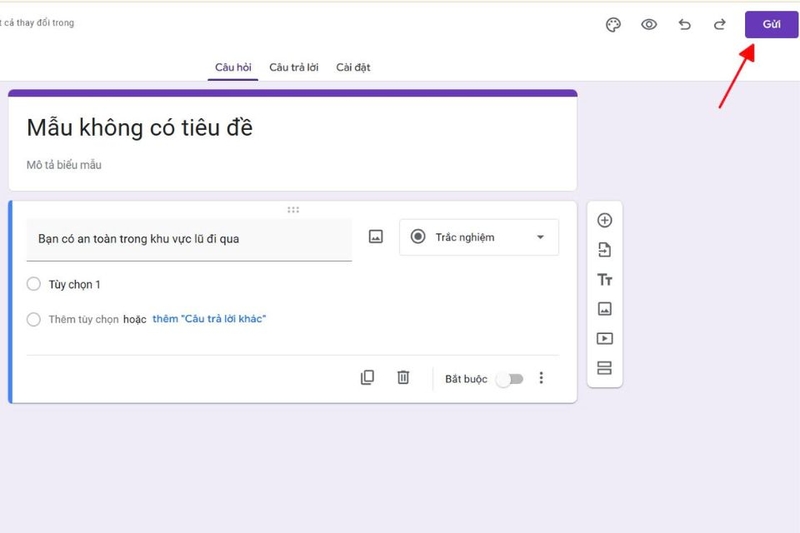Switch to the Câu hỏi tab
Image resolution: width=800 pixels, height=533 pixels.
(233, 67)
